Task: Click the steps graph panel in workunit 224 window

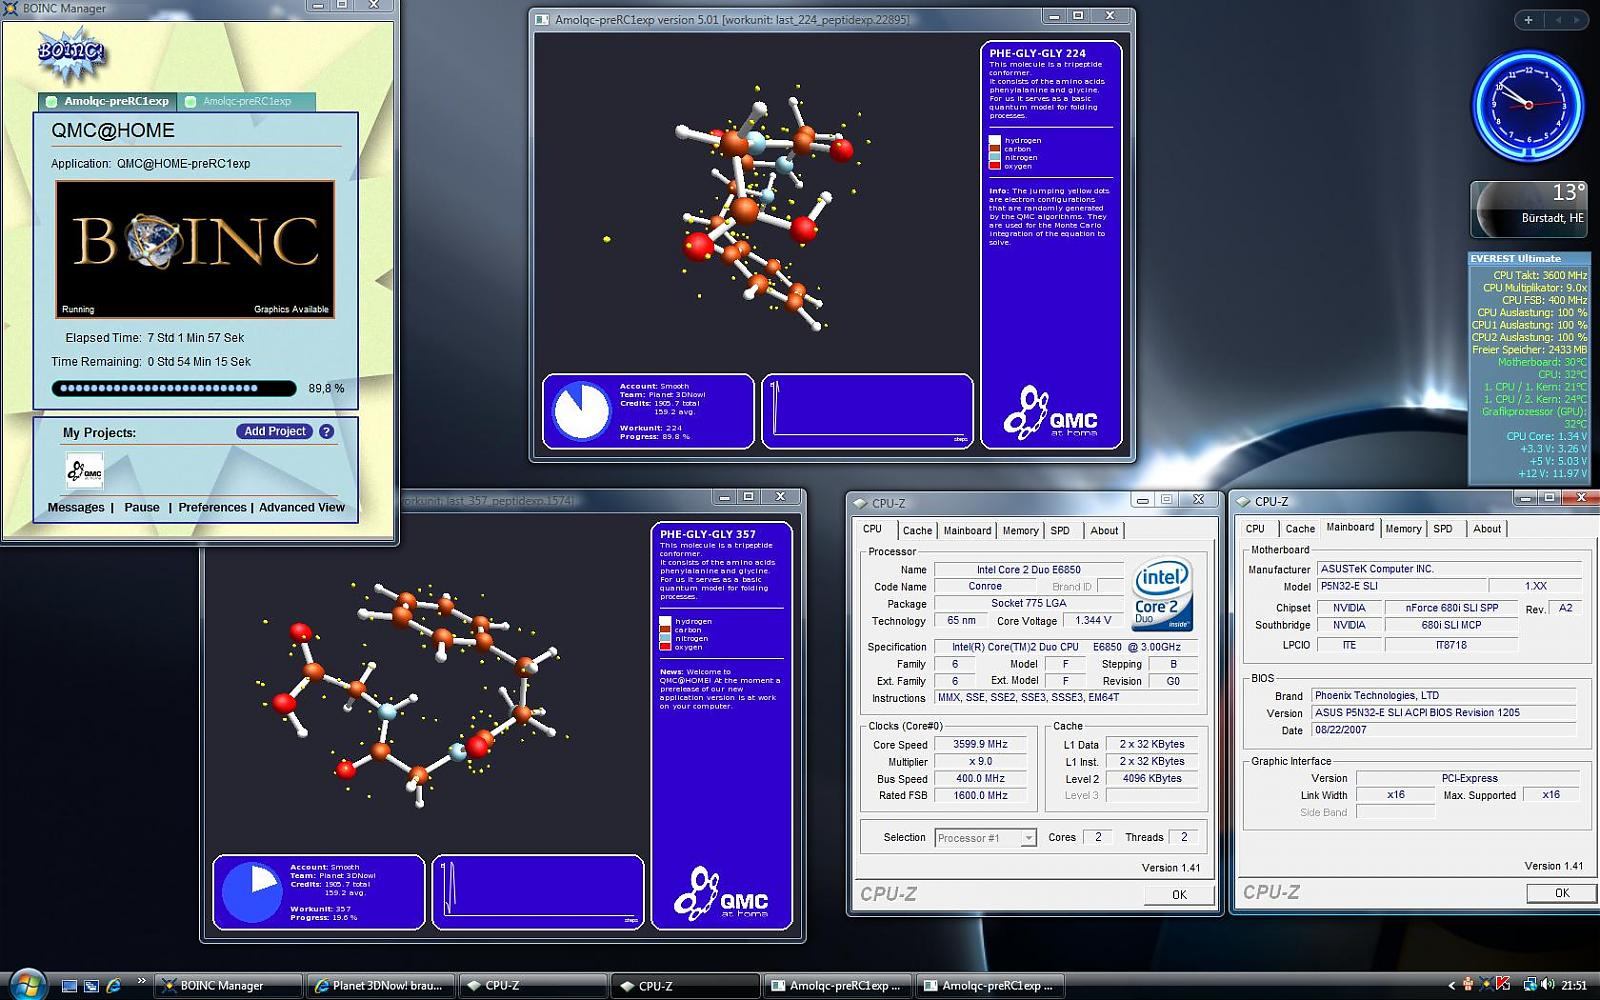Action: pos(867,411)
